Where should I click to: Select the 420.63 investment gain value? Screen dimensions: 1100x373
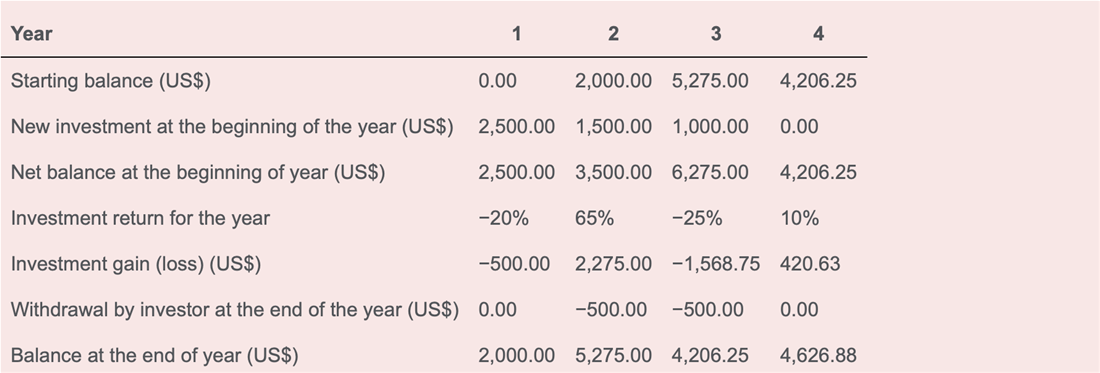tap(810, 264)
